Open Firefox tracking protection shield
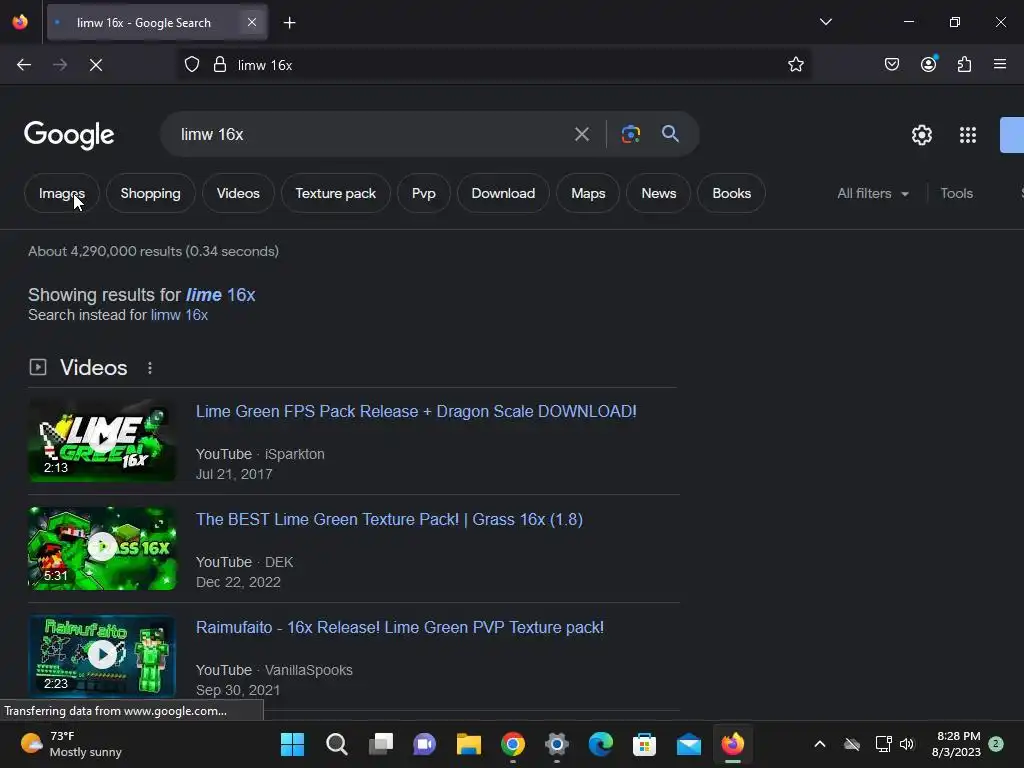 click(191, 65)
